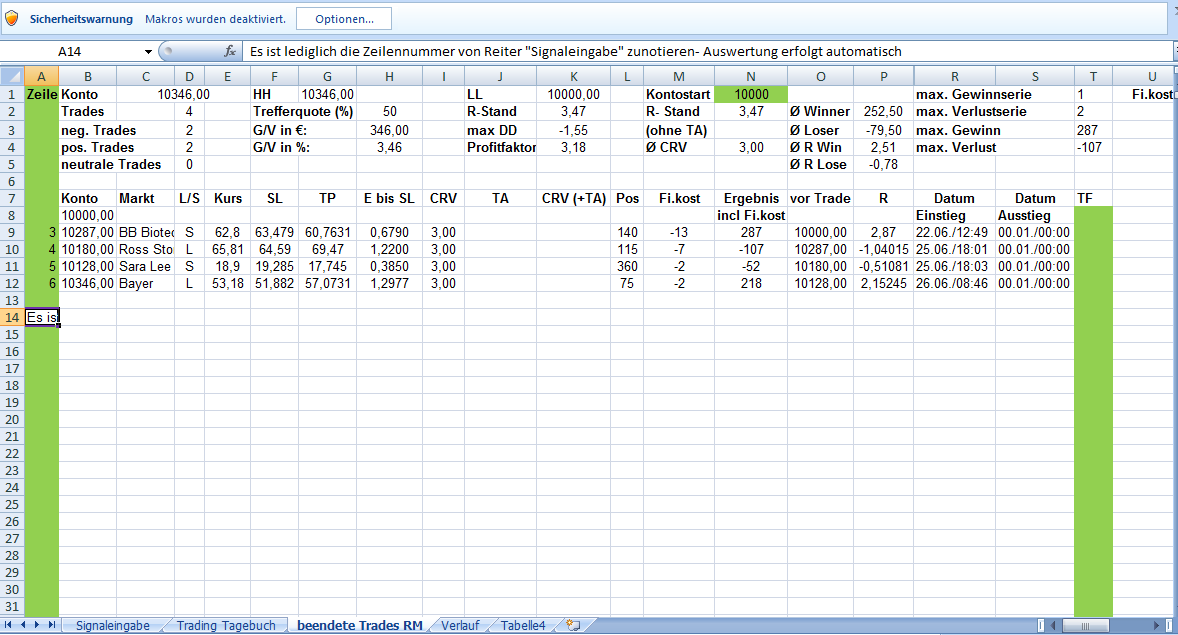Image resolution: width=1178 pixels, height=635 pixels.
Task: Jump to first sheet with navigation arrow
Action: [x=10, y=625]
